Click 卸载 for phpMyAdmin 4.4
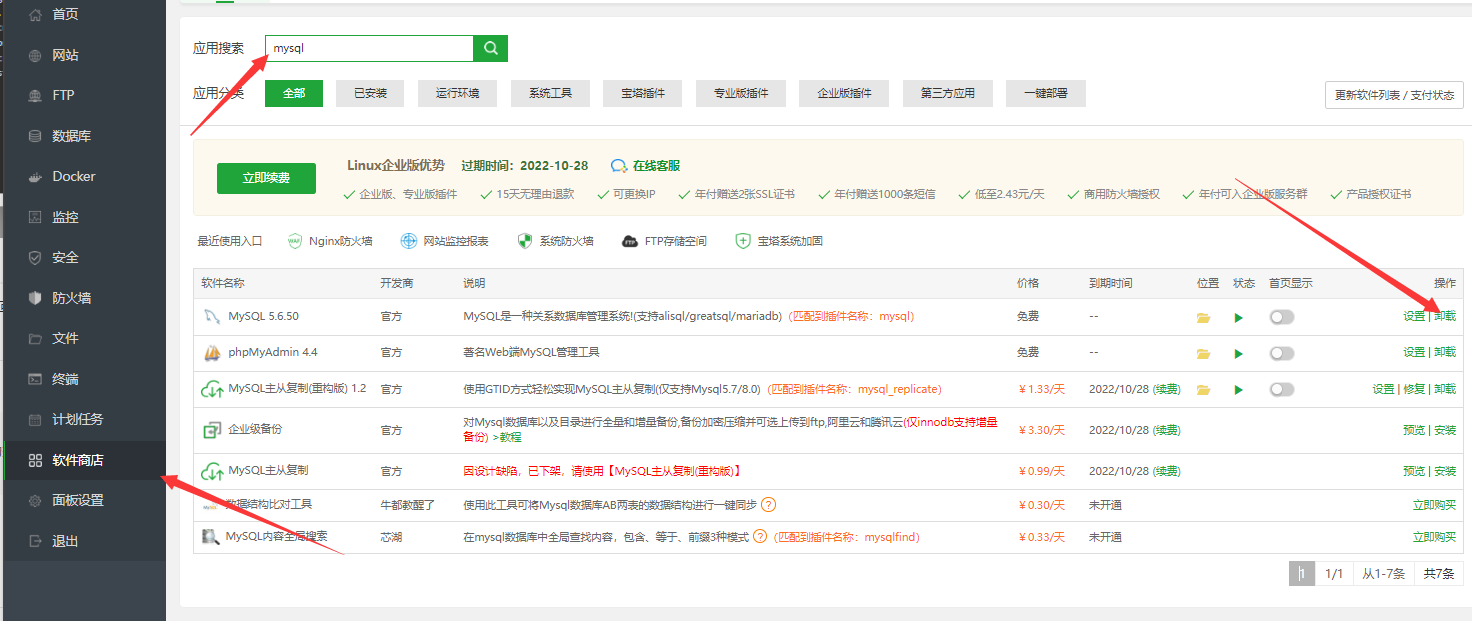This screenshot has width=1472, height=621. (x=1445, y=353)
